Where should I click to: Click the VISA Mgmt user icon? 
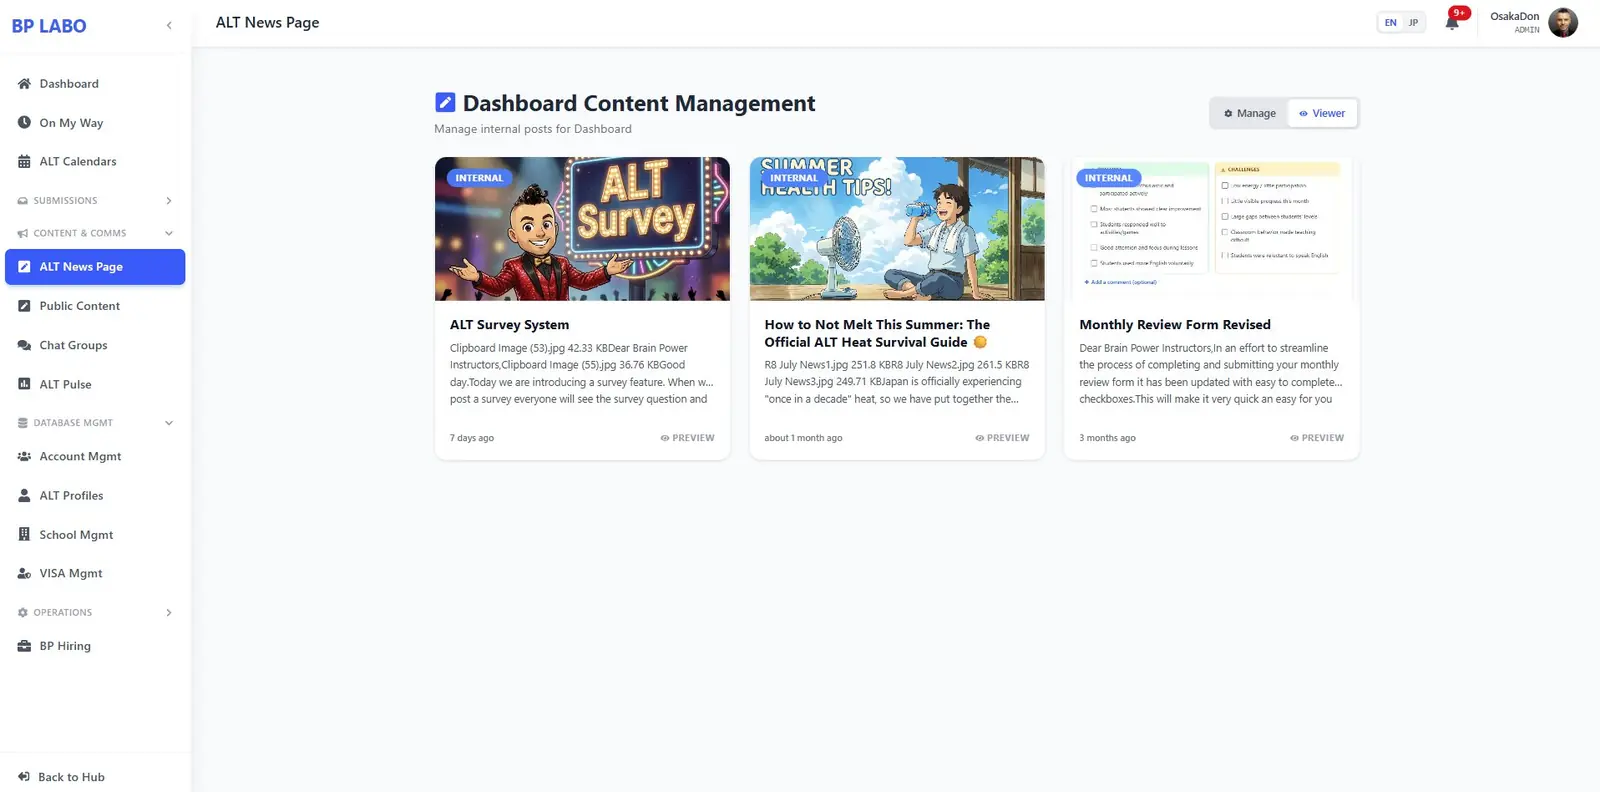click(x=24, y=573)
